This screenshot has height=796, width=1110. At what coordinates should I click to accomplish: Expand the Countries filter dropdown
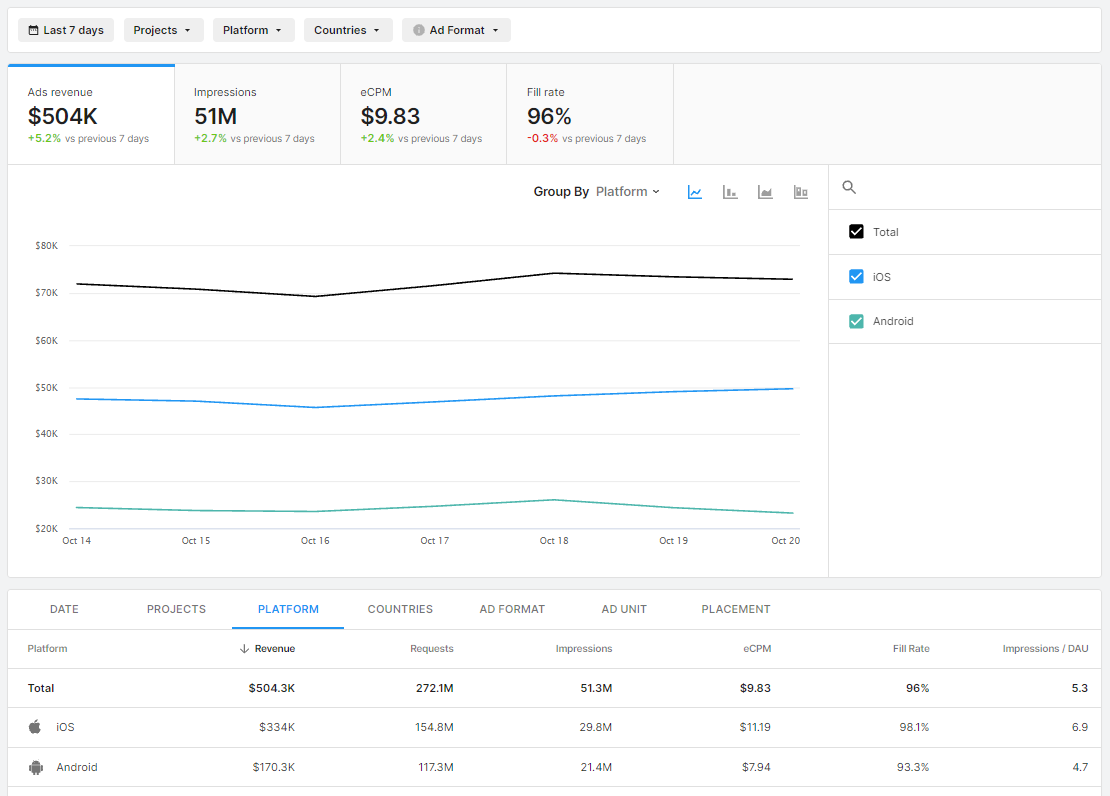(x=347, y=30)
